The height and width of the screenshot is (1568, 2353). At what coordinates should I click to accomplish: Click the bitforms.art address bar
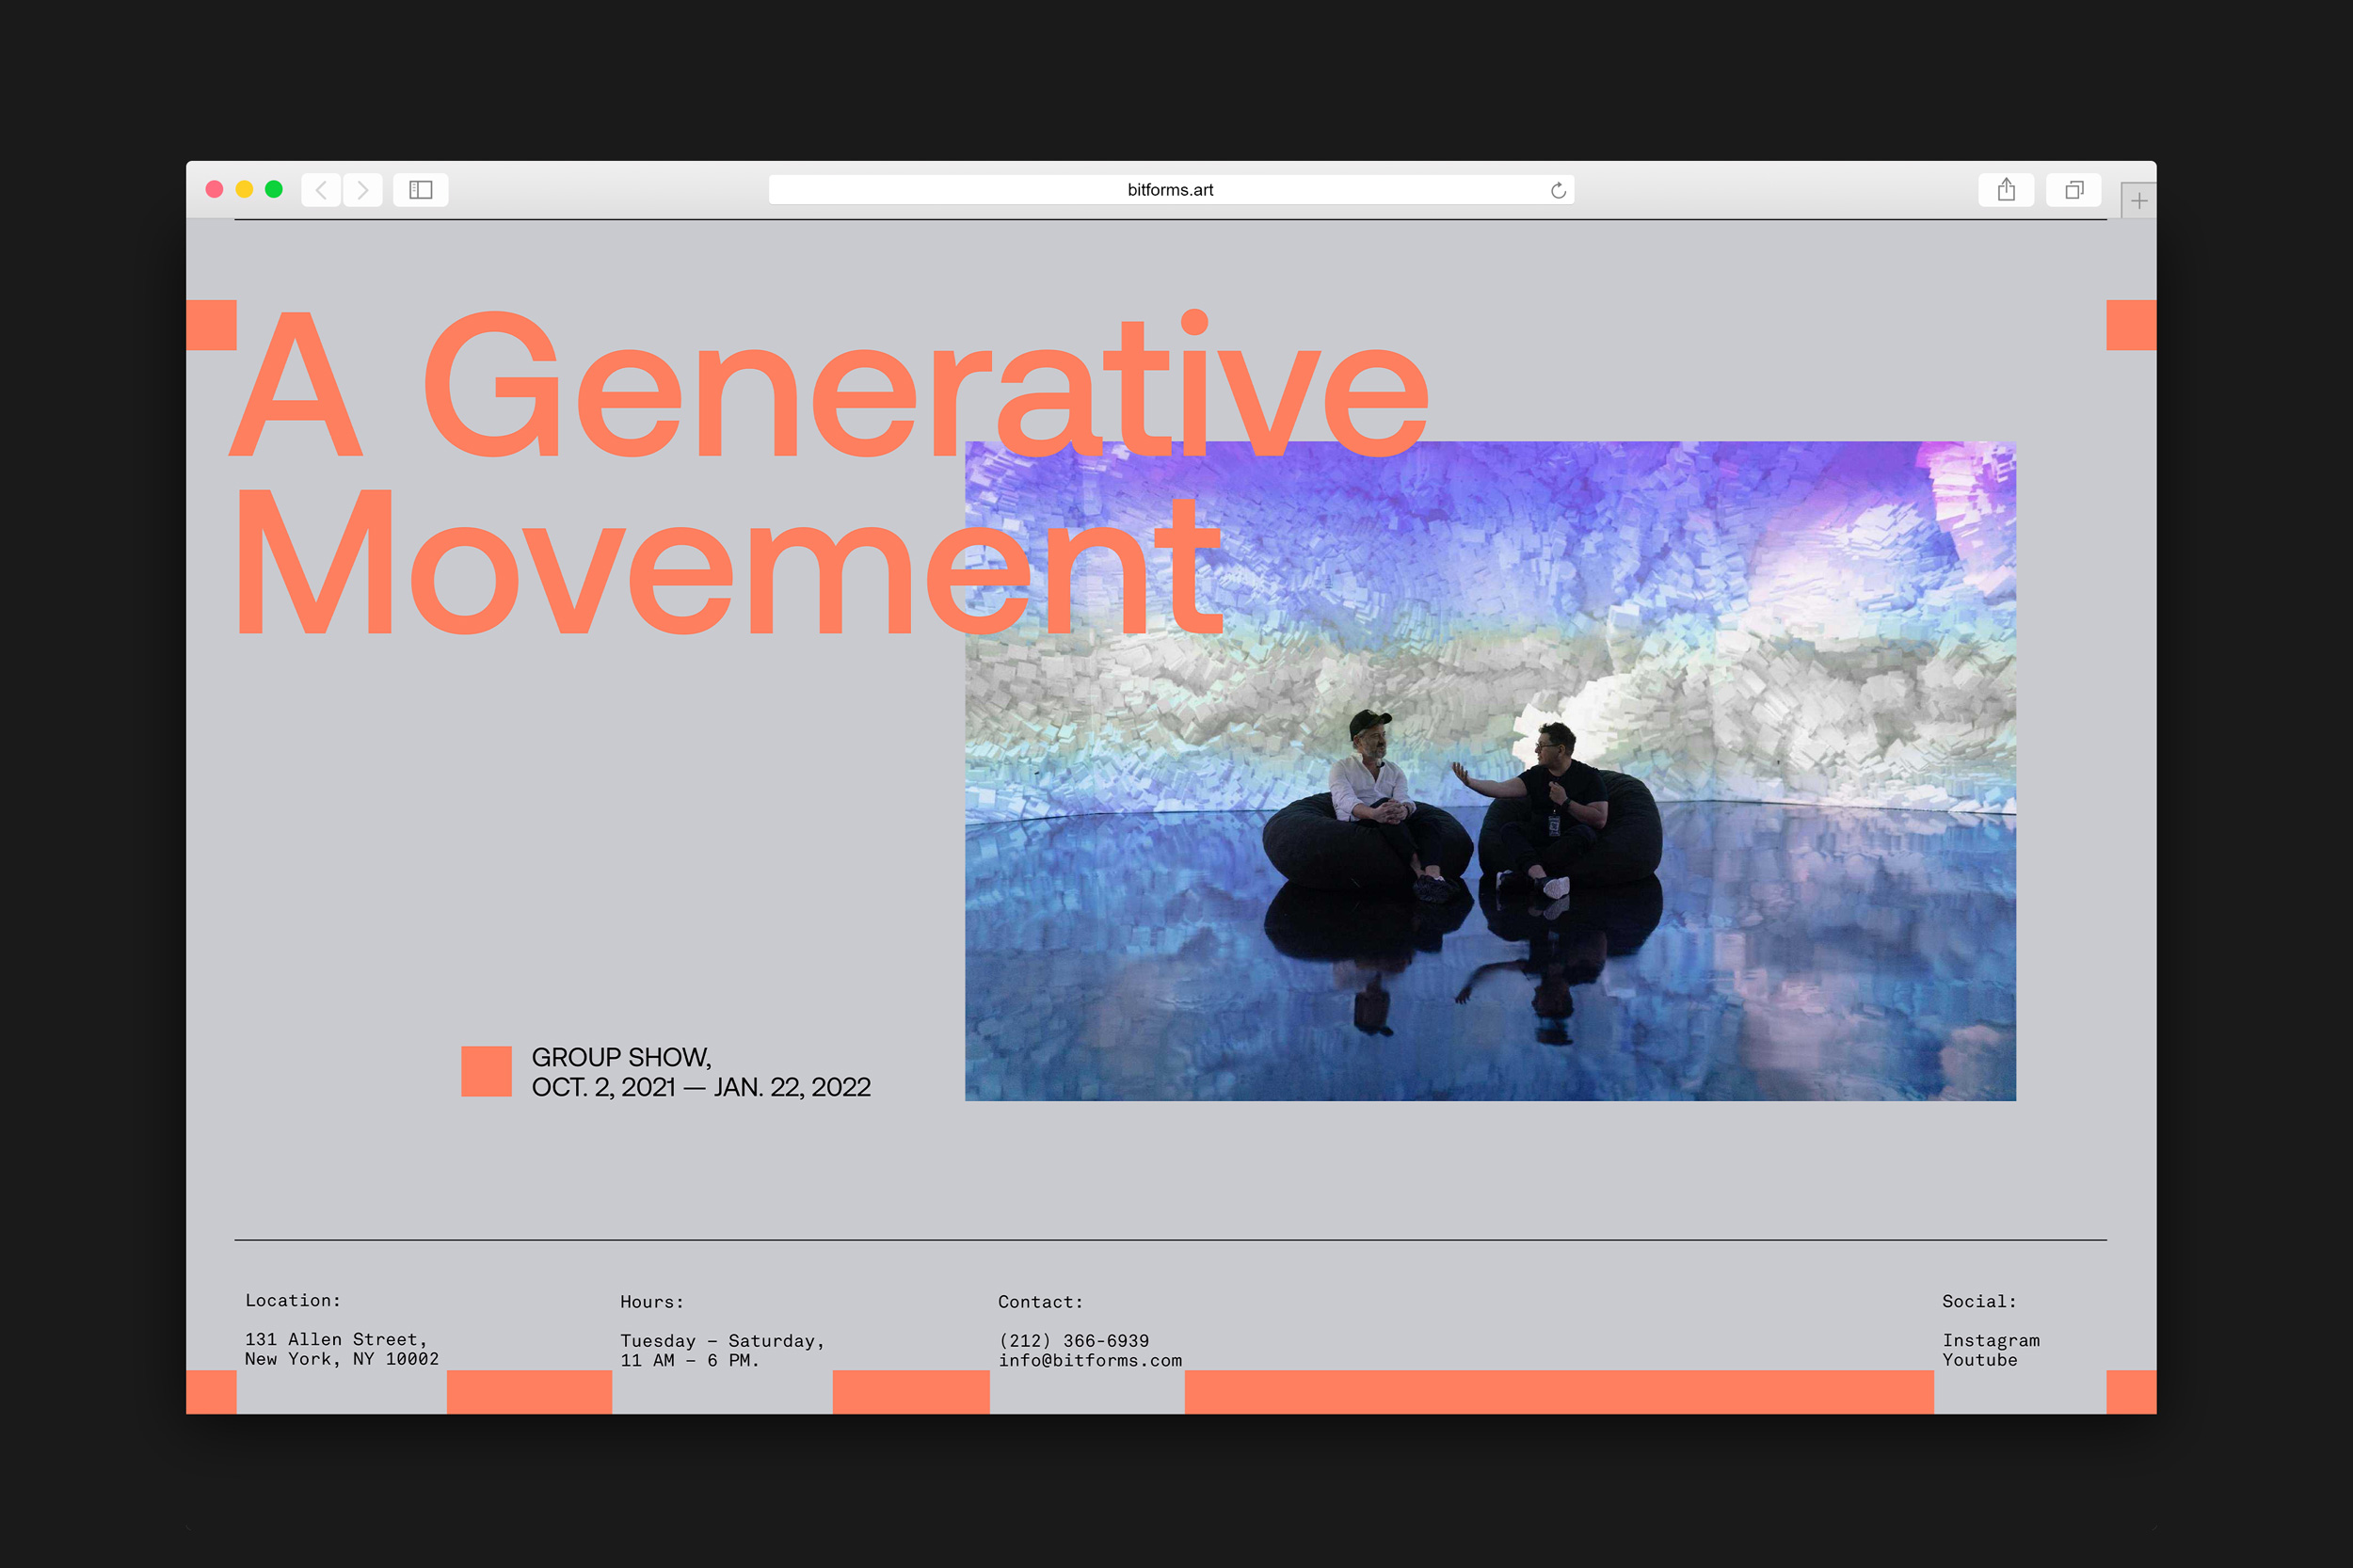point(1171,190)
